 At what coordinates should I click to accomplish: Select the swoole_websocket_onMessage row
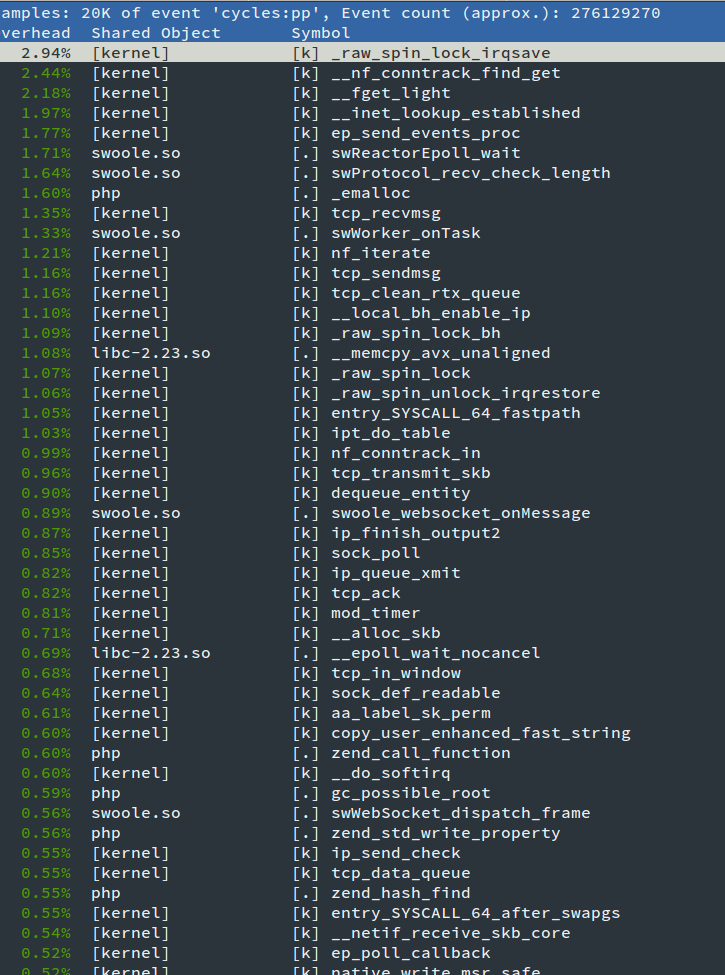(460, 513)
